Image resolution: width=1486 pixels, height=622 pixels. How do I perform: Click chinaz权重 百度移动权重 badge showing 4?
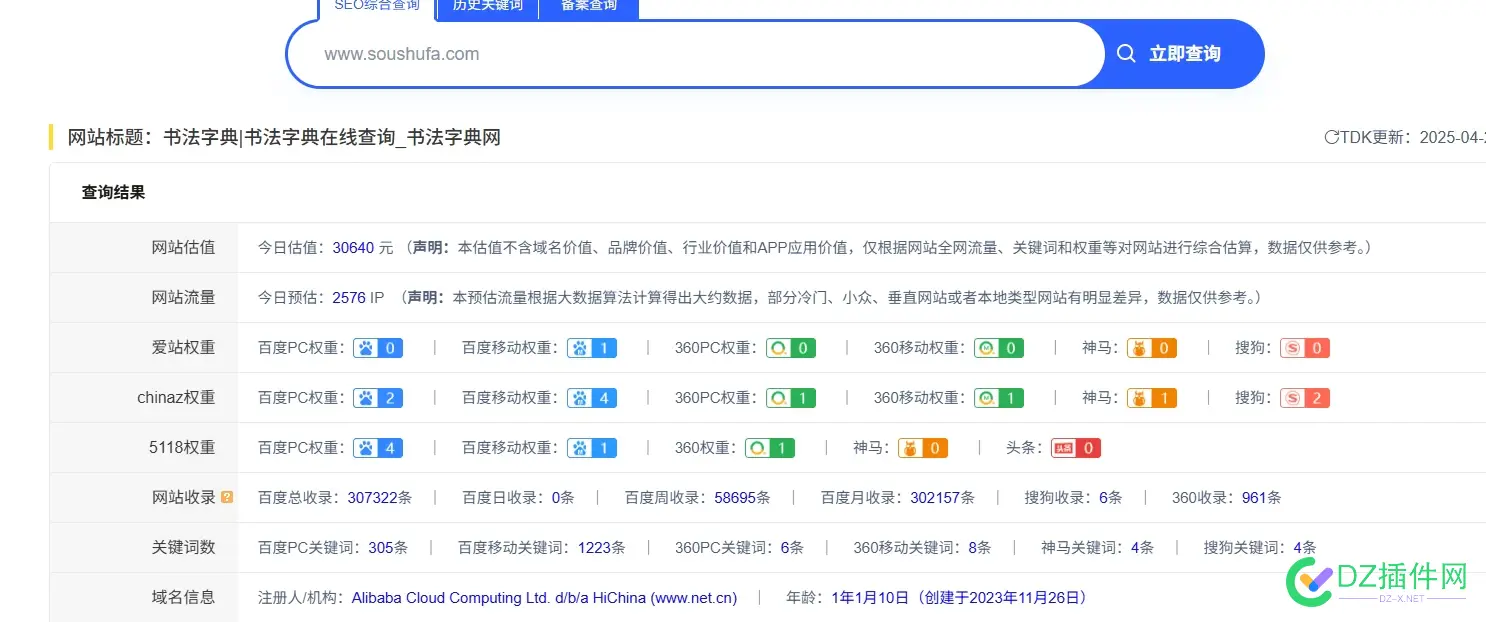(x=592, y=398)
